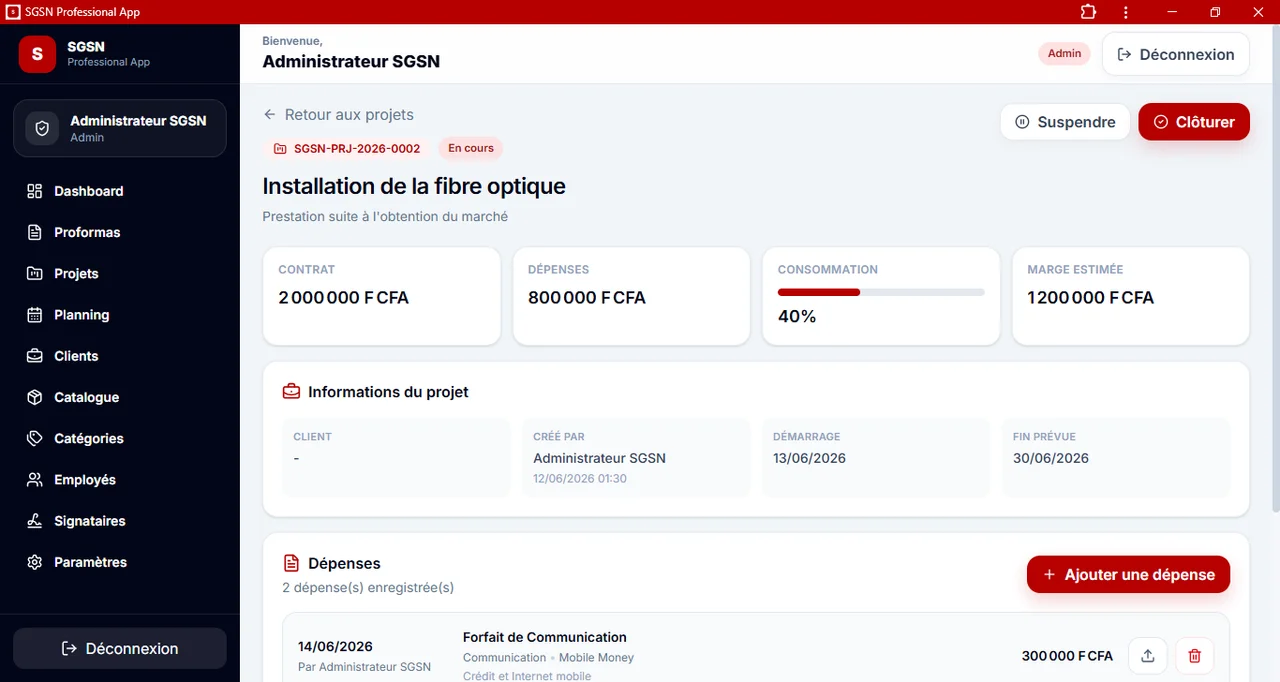Click Déconnexion at the sidebar bottom
Viewport: 1280px width, 682px height.
pos(120,648)
